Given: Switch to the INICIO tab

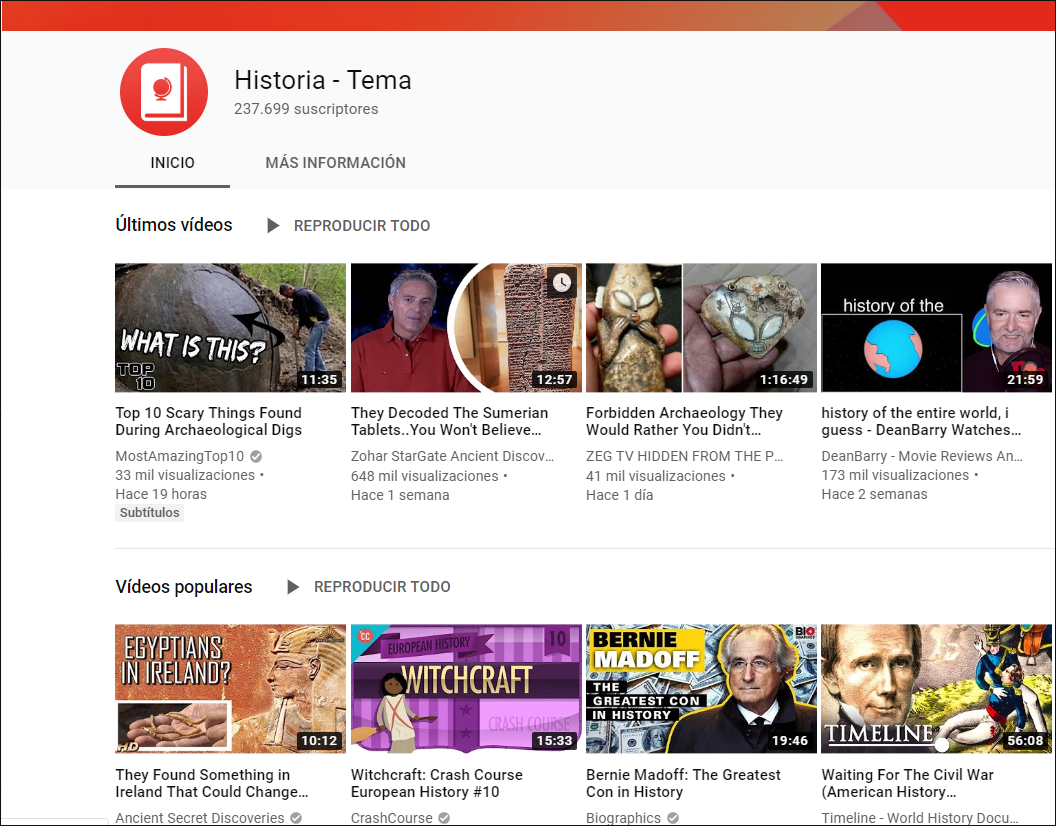Looking at the screenshot, I should click(172, 163).
